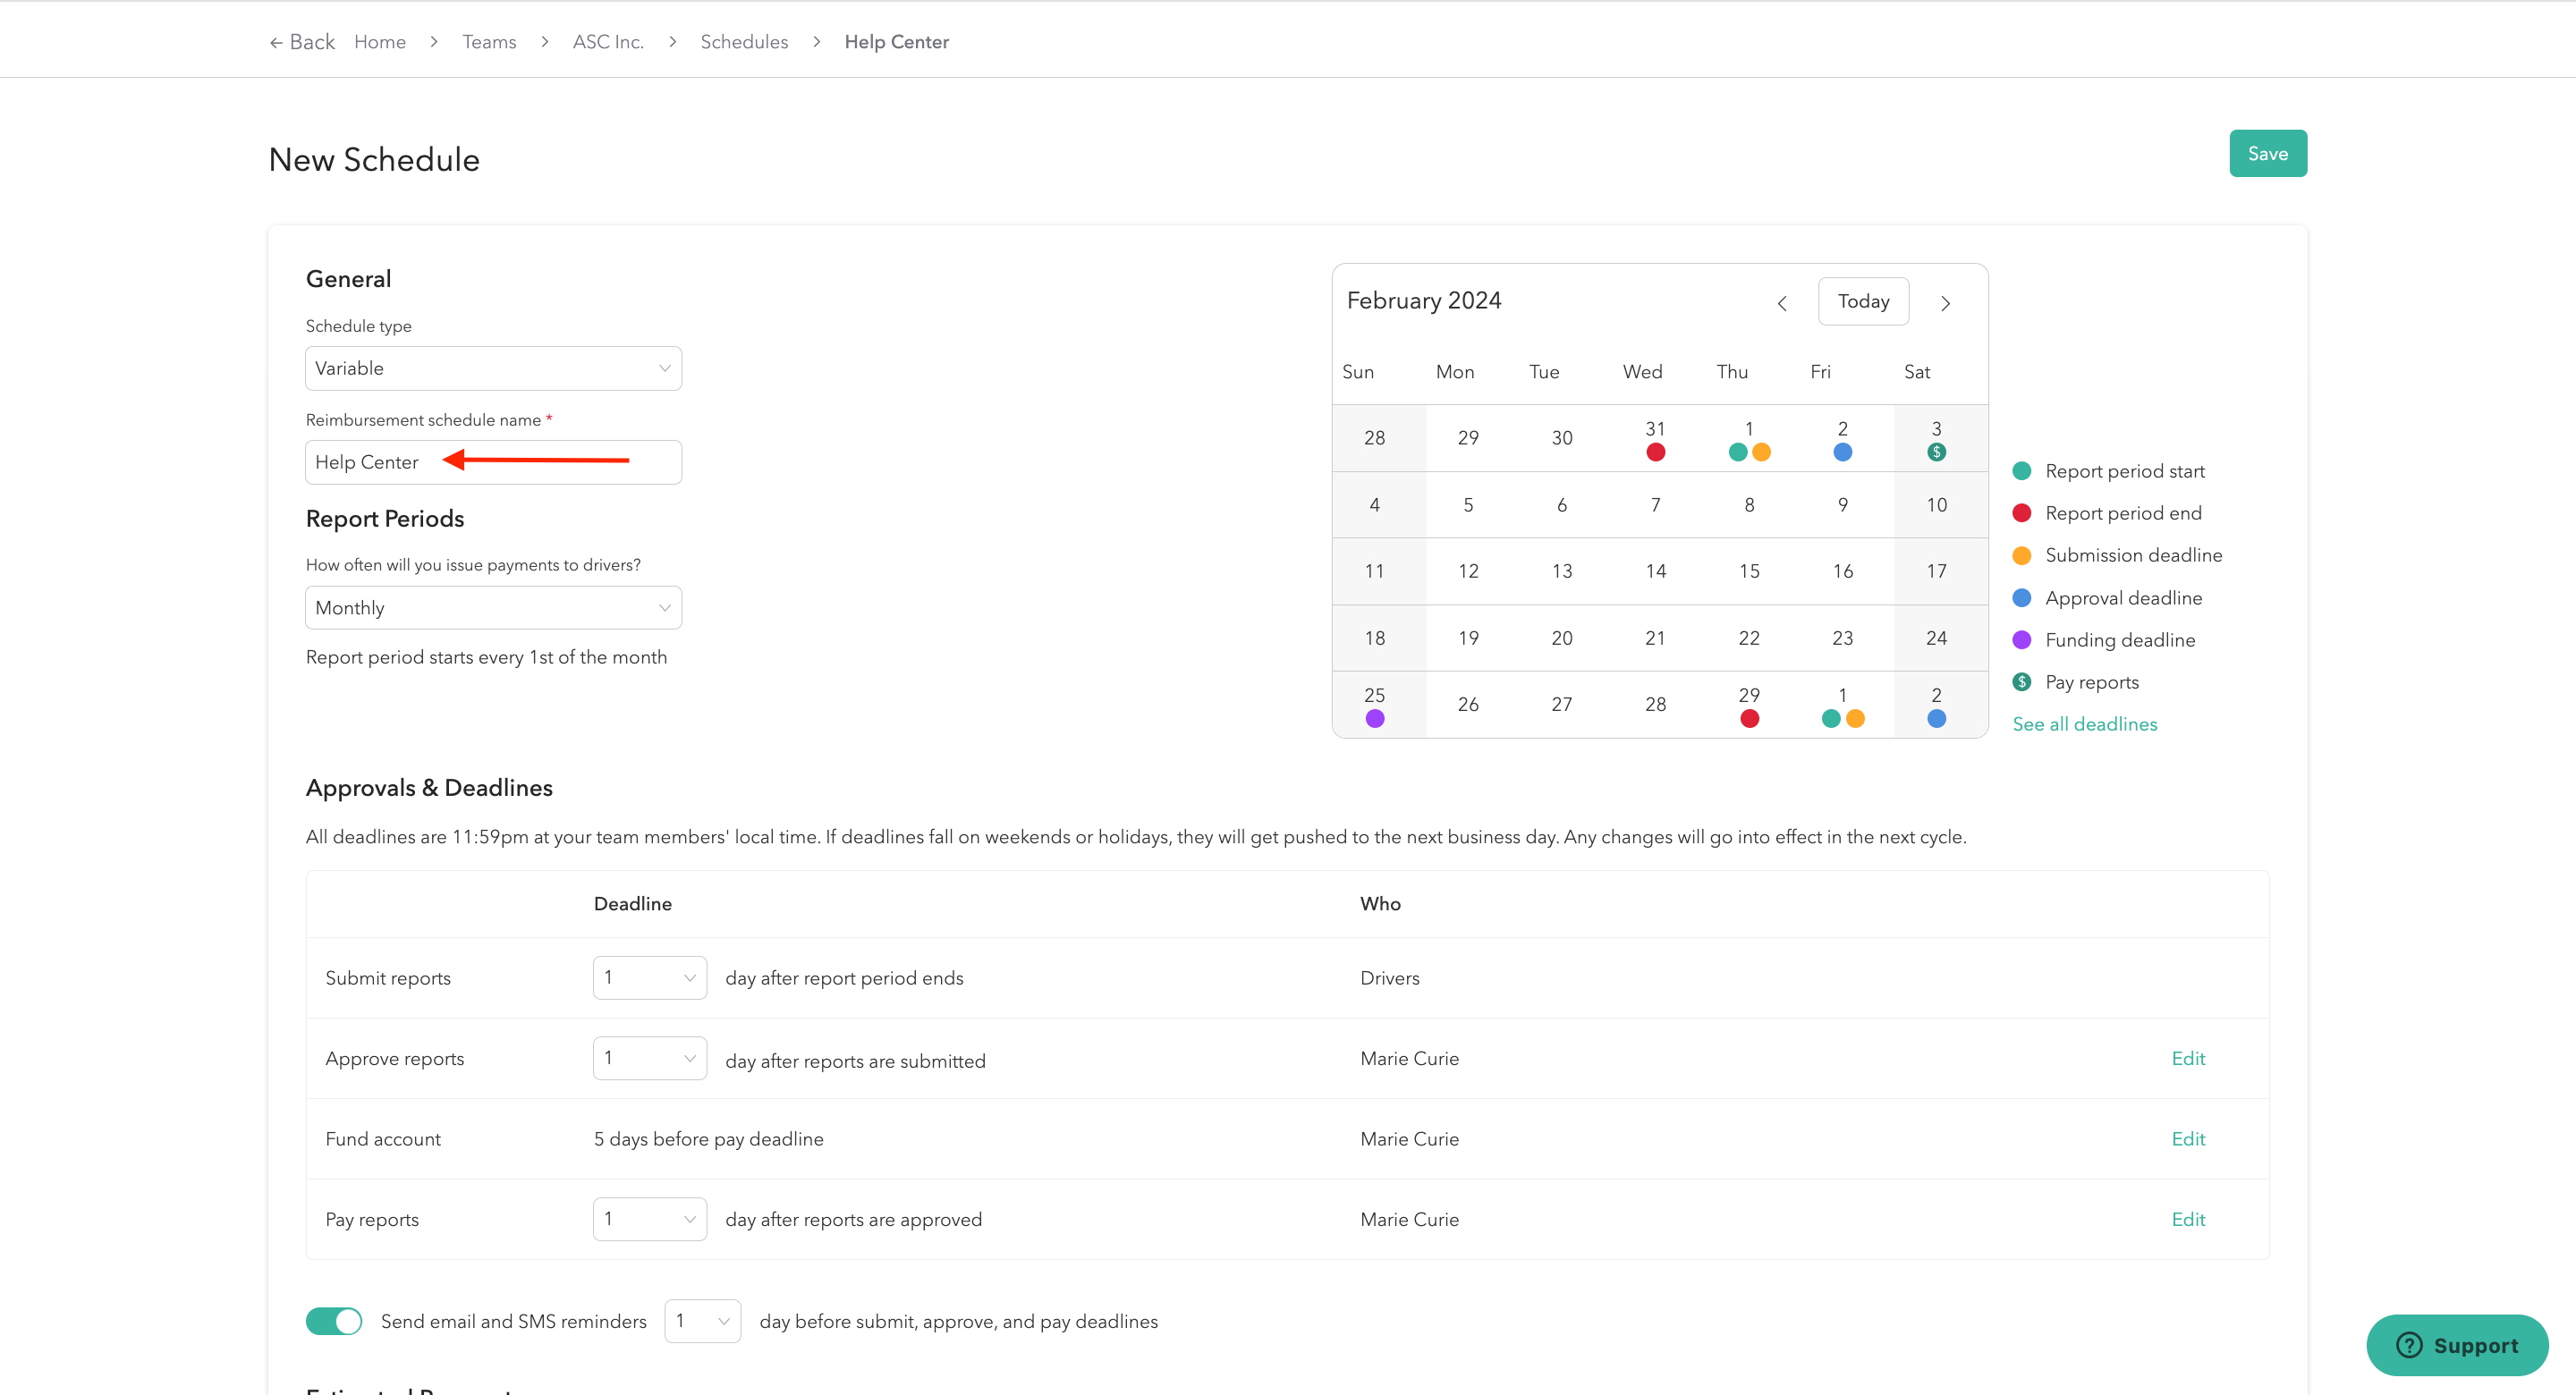Click the Reimbursement schedule name field
This screenshot has height=1395, width=2576.
tap(493, 462)
